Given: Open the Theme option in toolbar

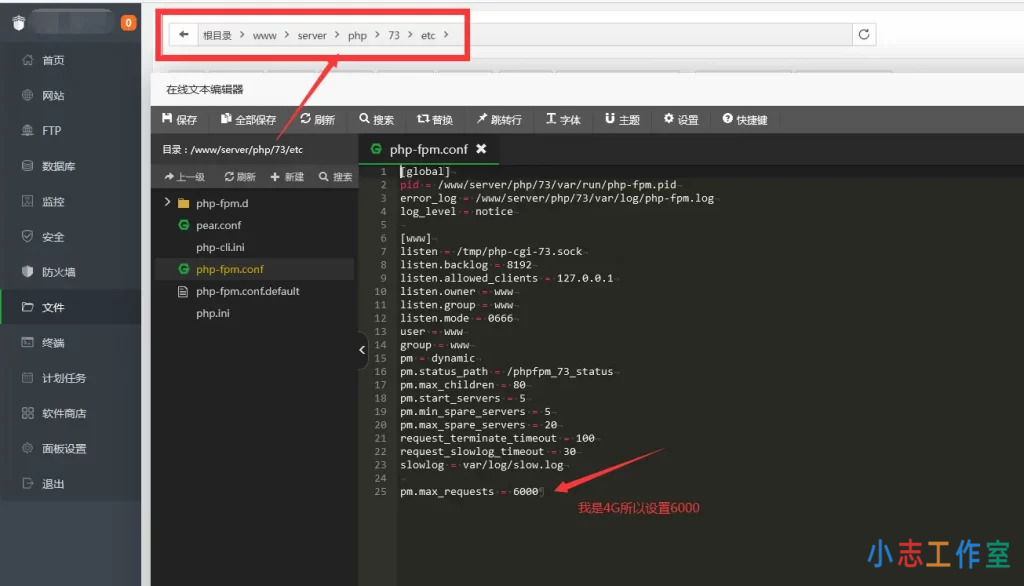Looking at the screenshot, I should coord(622,120).
